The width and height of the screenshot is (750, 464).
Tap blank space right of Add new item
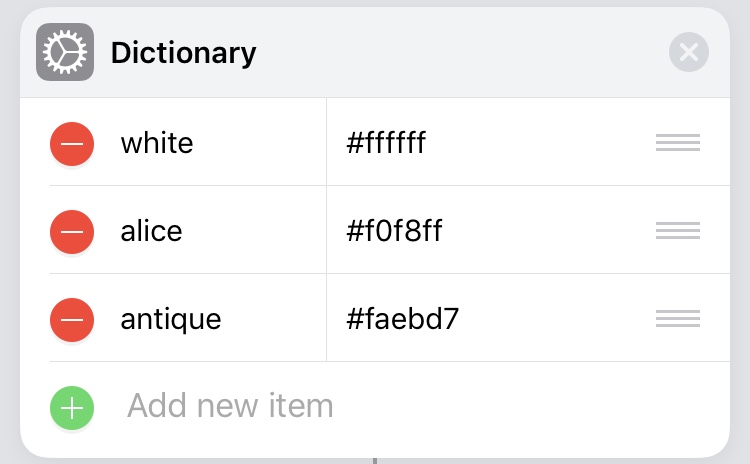point(540,406)
